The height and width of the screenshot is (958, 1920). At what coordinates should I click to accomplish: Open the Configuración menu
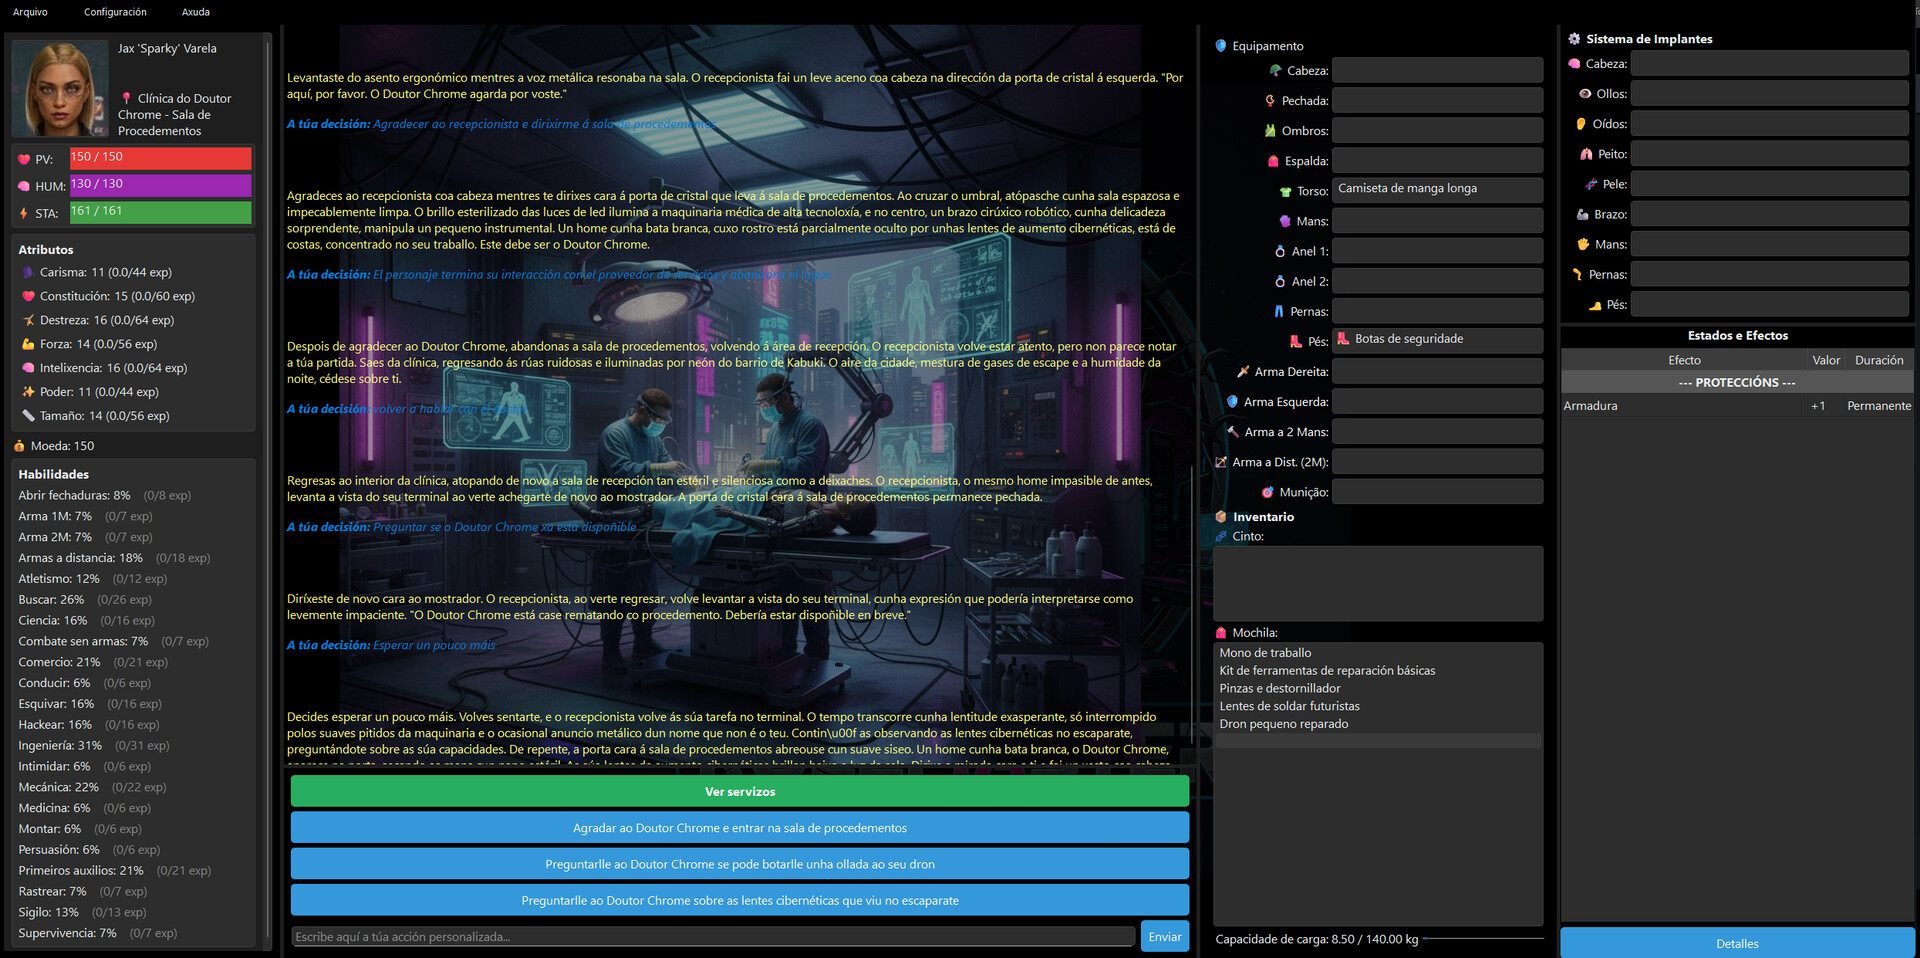coord(114,12)
